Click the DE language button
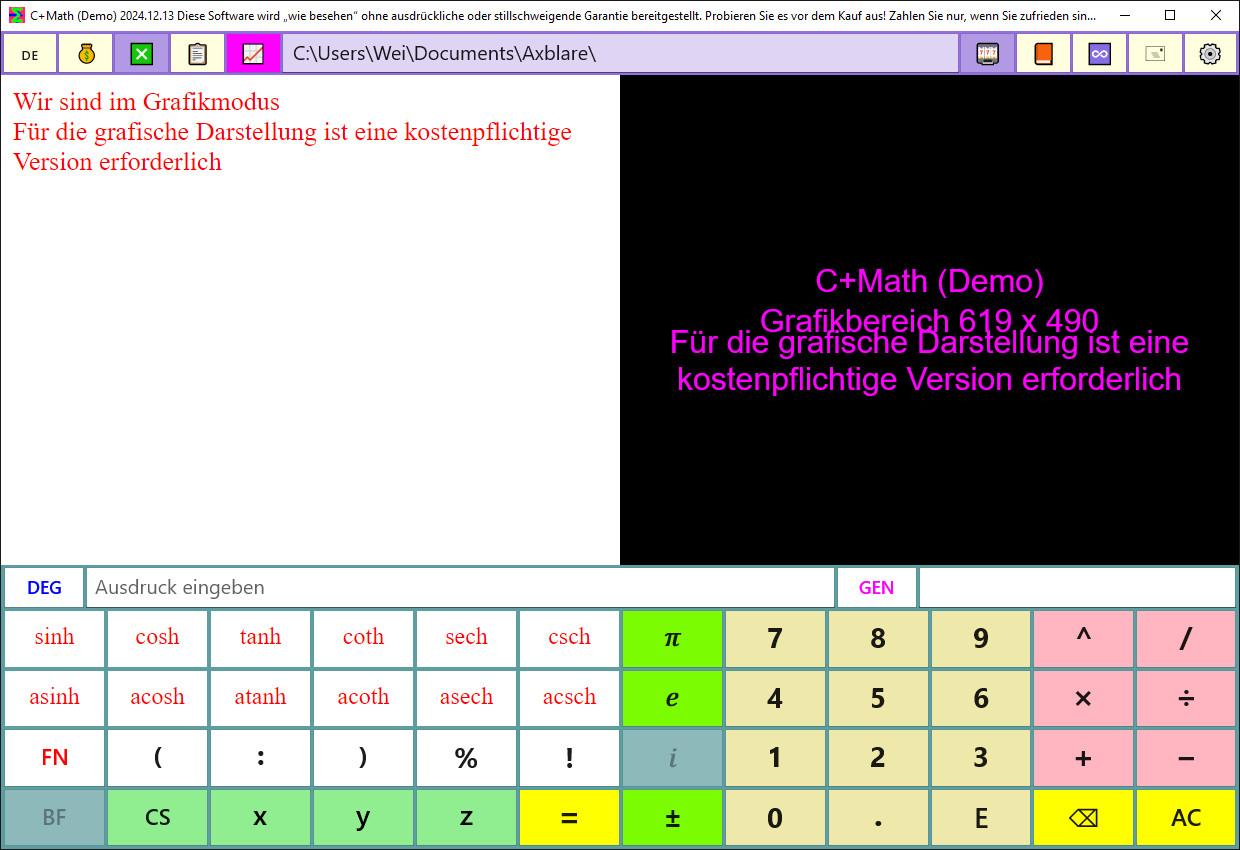1240x850 pixels. tap(30, 54)
